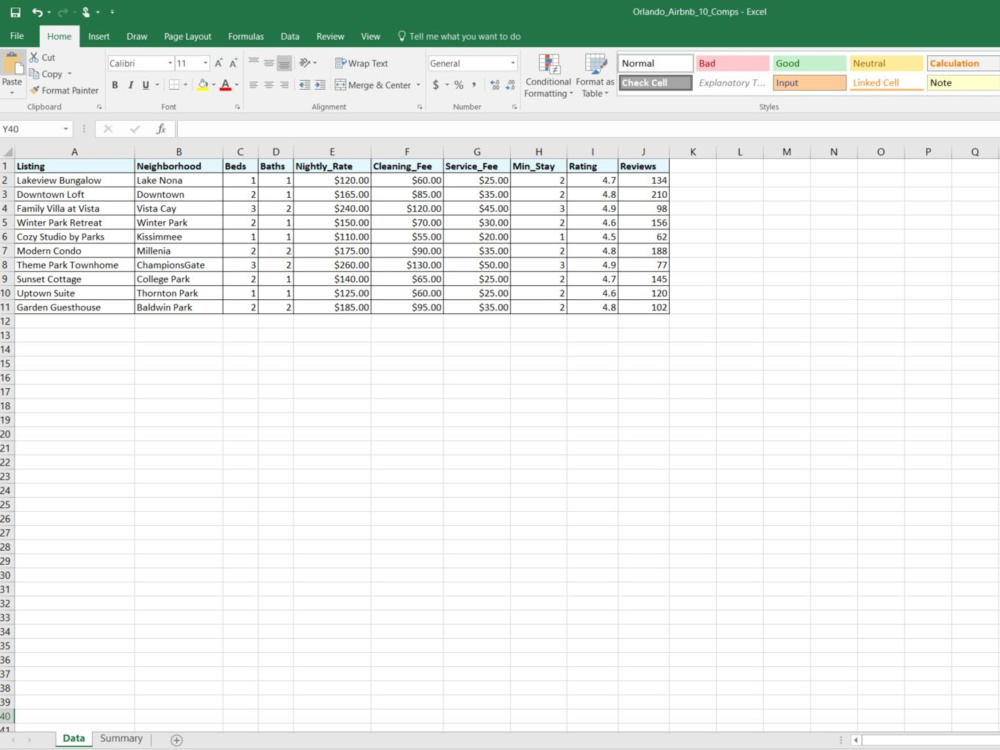Toggle Wrap Text
The image size is (1000, 750).
[362, 63]
